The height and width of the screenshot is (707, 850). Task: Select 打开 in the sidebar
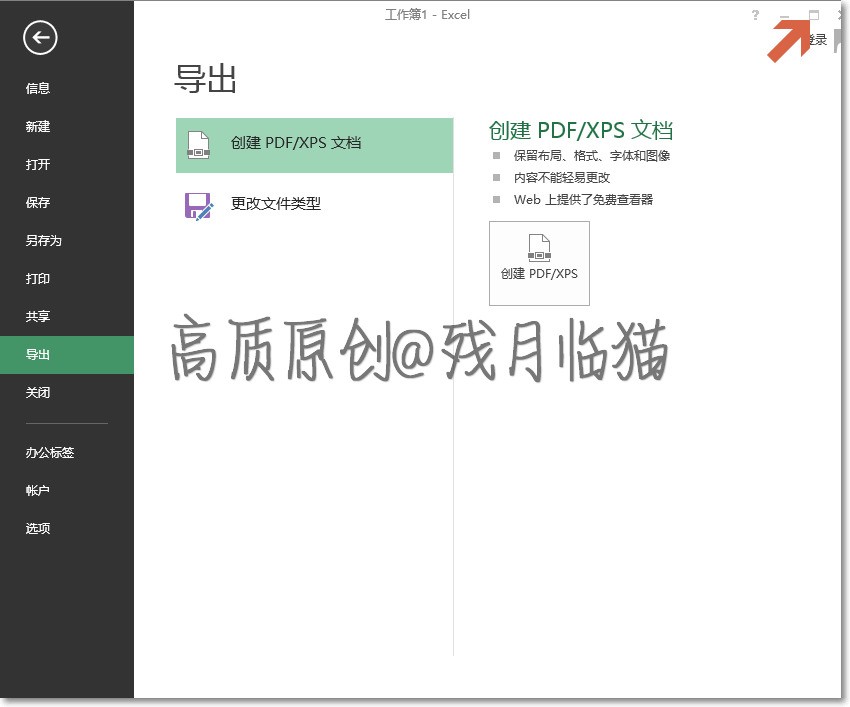[38, 165]
